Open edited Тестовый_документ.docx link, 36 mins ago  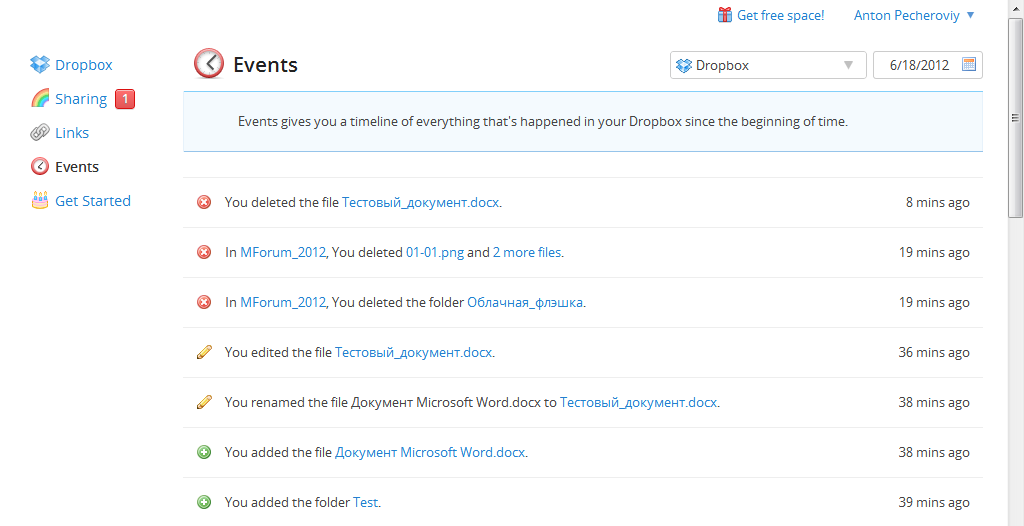[x=413, y=353]
